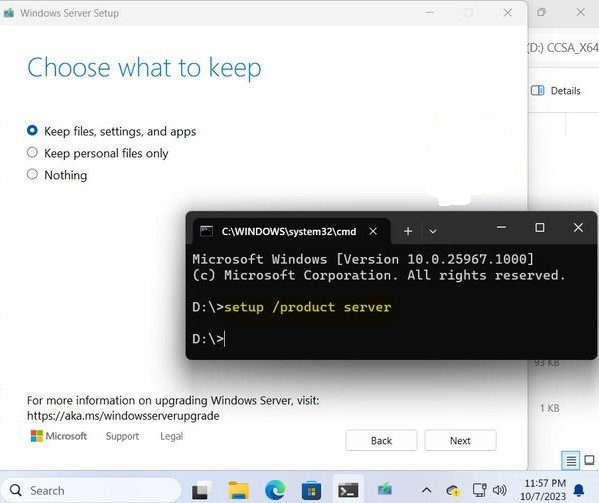Screen dimensions: 599x503
Task: Show hidden system tray icons chevron
Action: pos(427,490)
